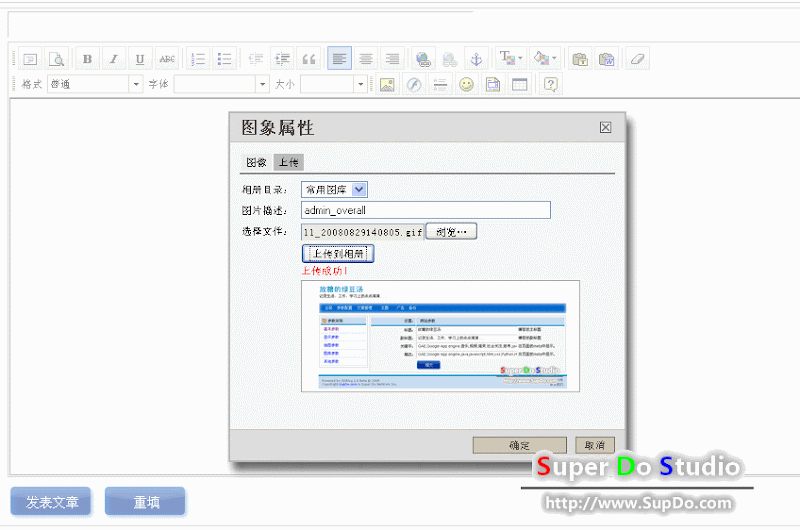Insert a bulleted list

click(x=224, y=59)
